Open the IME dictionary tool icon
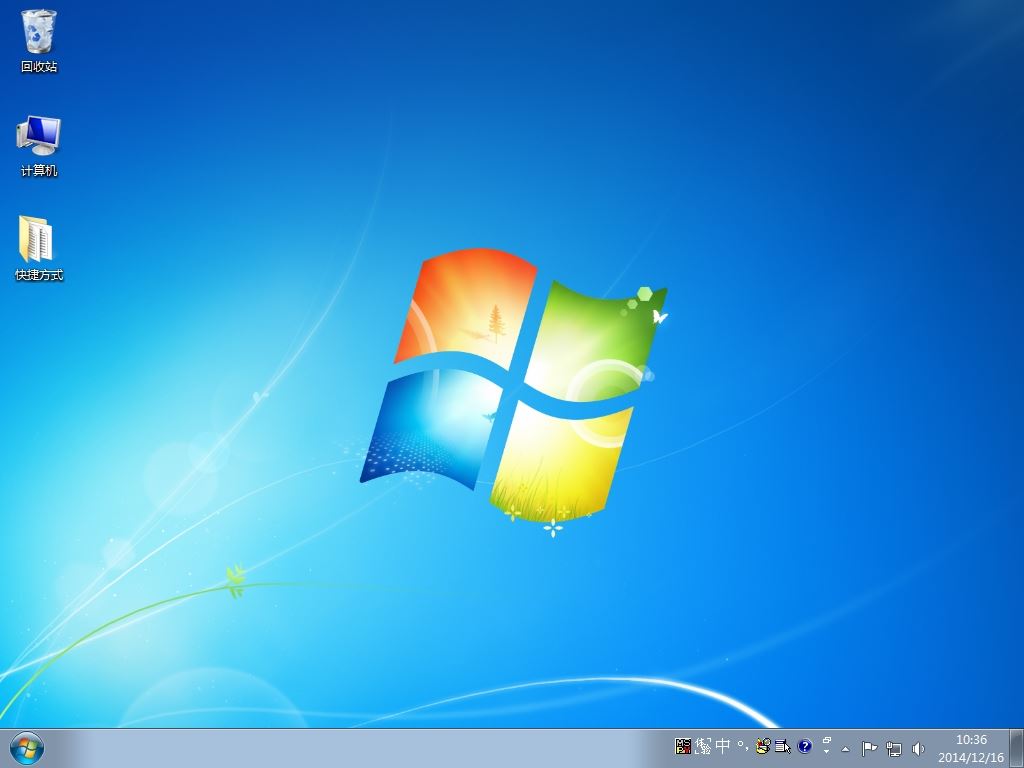This screenshot has width=1024, height=768. tap(762, 746)
